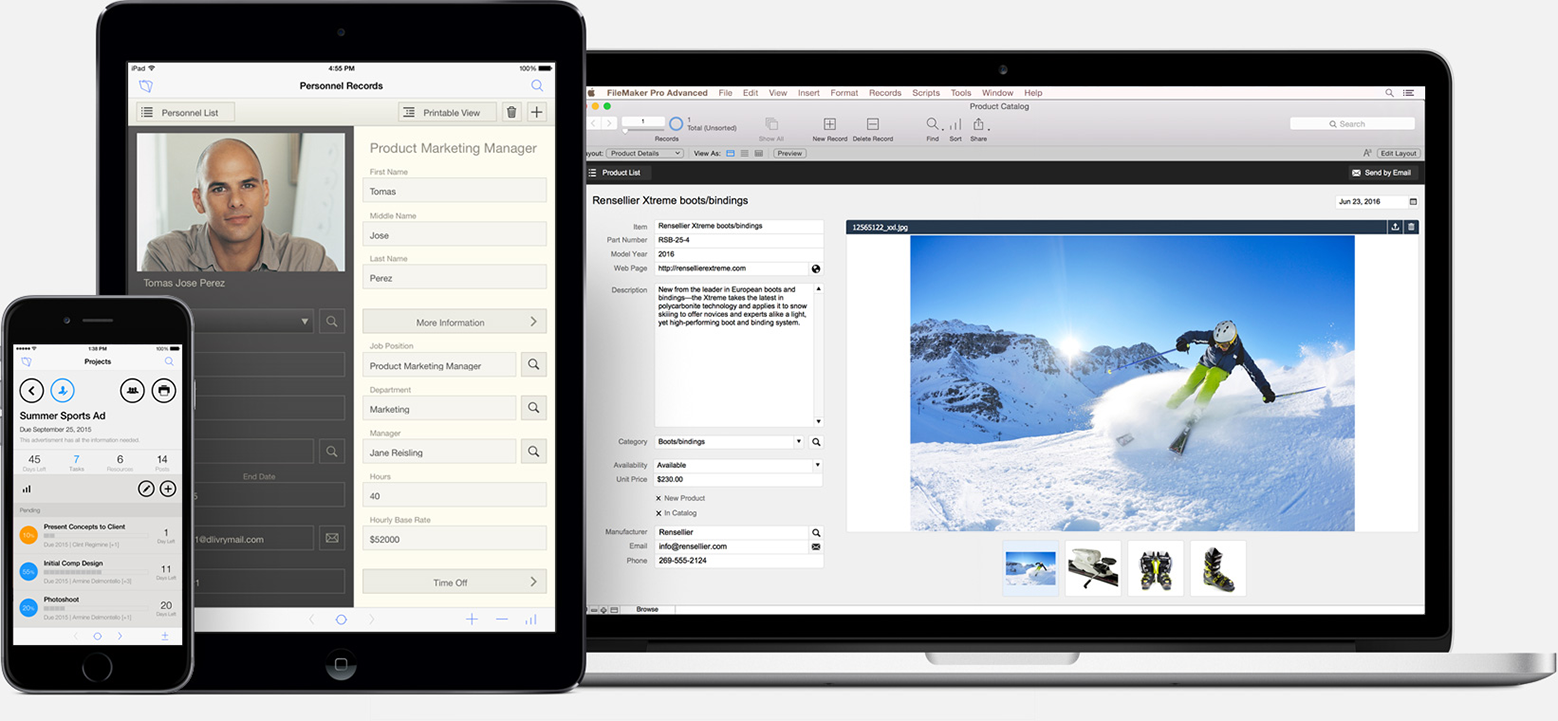The image size is (1558, 721).
Task: Tap the trash icon on iPad Personnel Records
Action: (x=512, y=113)
